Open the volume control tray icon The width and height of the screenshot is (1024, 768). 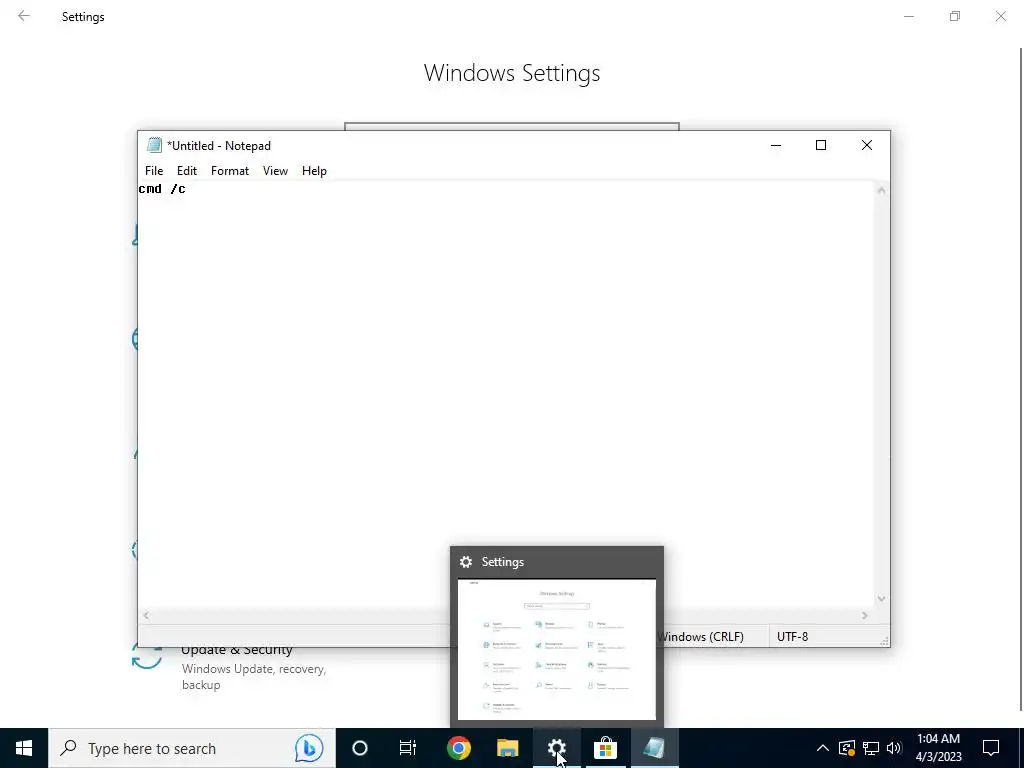pos(894,748)
